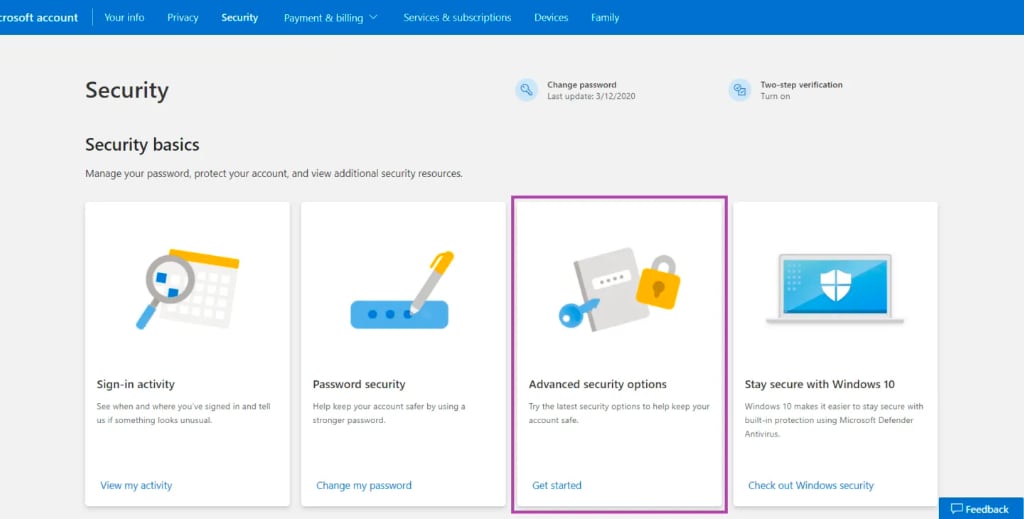Click the Change password shortcut link
Image resolution: width=1024 pixels, height=519 pixels.
point(582,85)
